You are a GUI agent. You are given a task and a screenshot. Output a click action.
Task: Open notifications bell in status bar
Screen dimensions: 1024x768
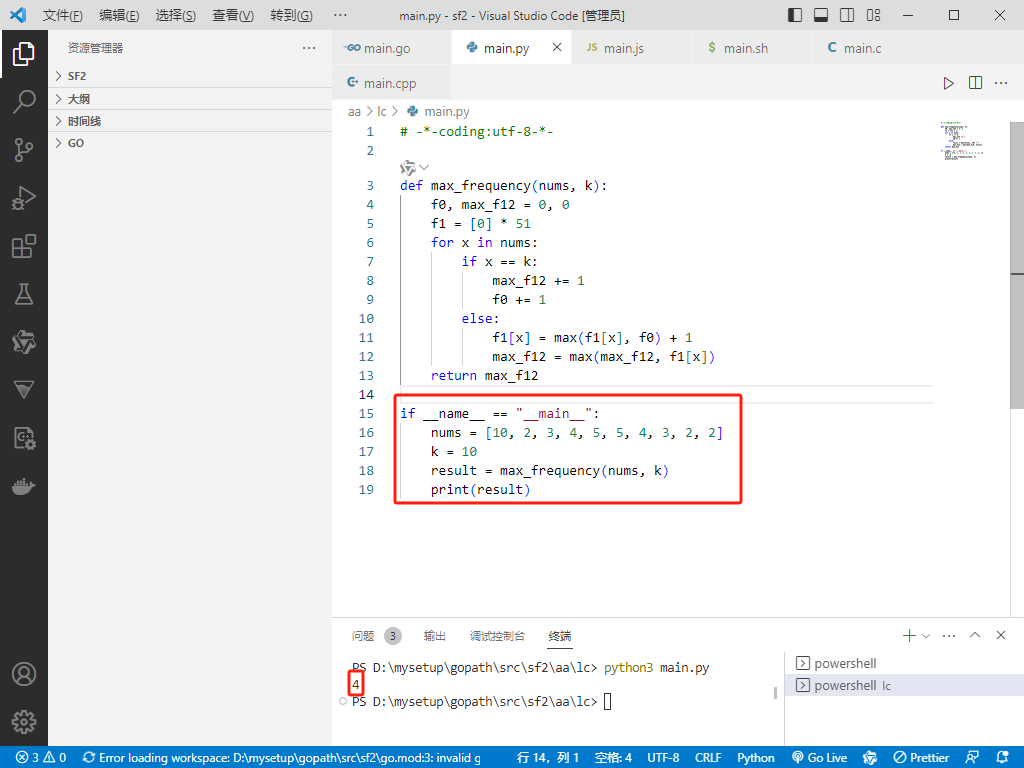point(1003,758)
